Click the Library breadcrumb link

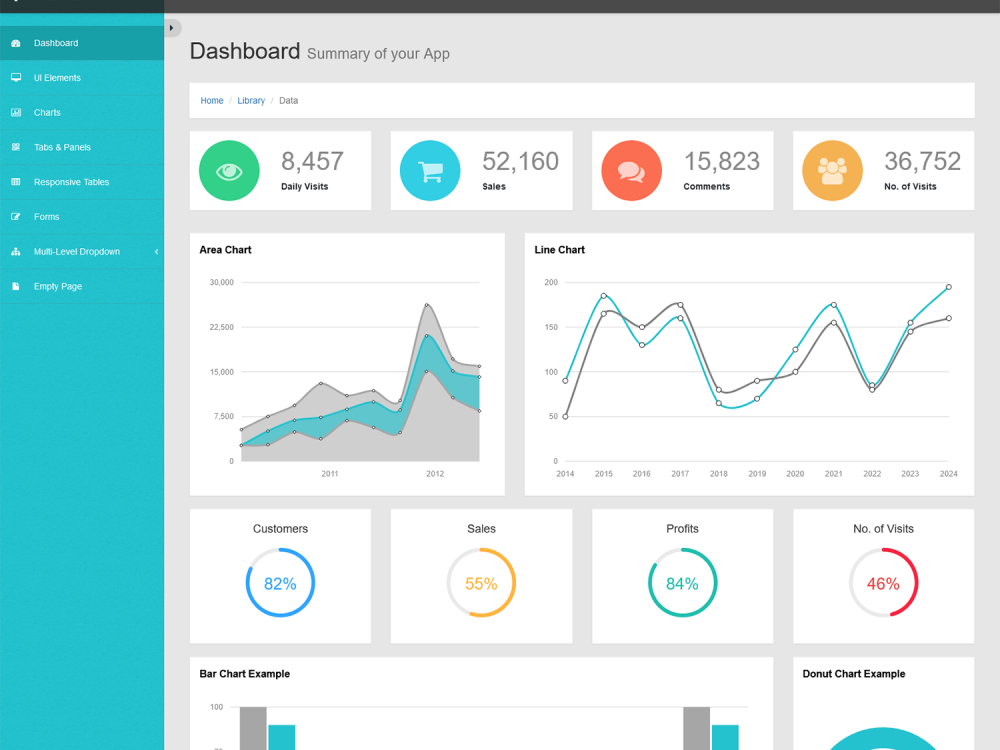251,100
